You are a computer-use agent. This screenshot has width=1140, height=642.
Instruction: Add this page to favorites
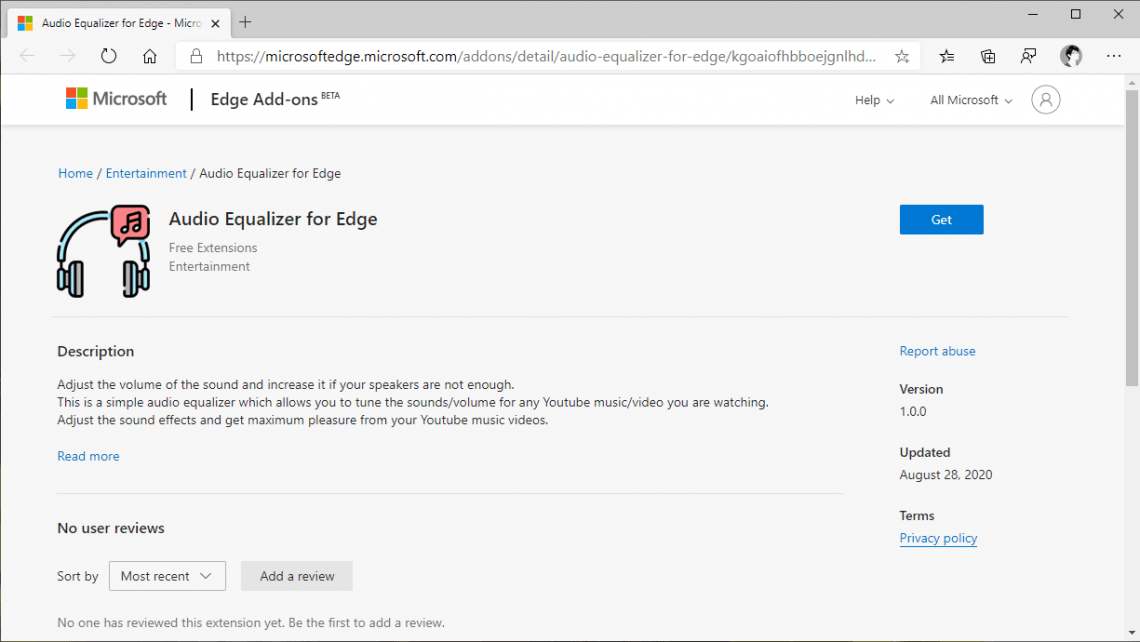pyautogui.click(x=901, y=56)
